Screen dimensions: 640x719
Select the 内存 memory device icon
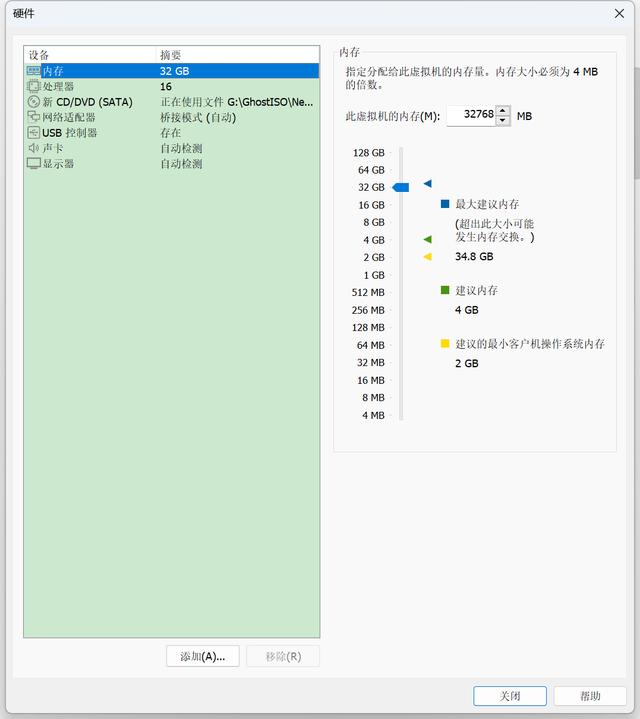point(34,71)
